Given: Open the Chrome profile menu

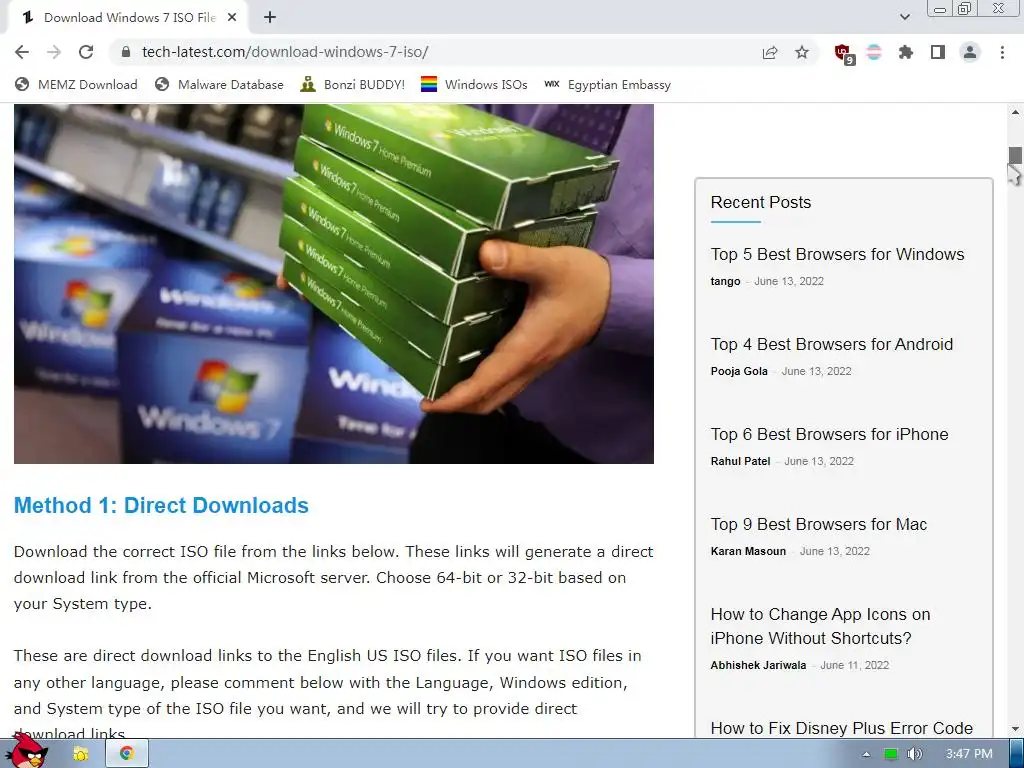Looking at the screenshot, I should pyautogui.click(x=970, y=52).
